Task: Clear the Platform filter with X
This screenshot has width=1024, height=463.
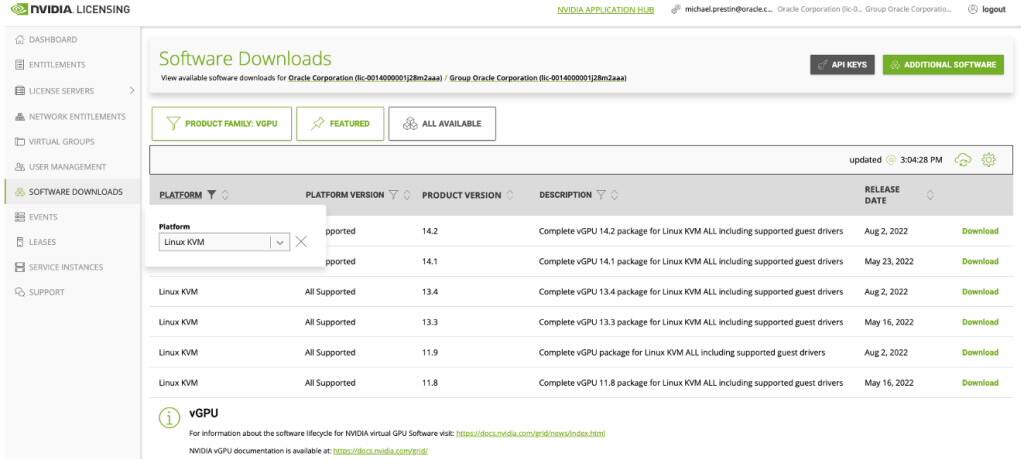Action: tap(301, 242)
